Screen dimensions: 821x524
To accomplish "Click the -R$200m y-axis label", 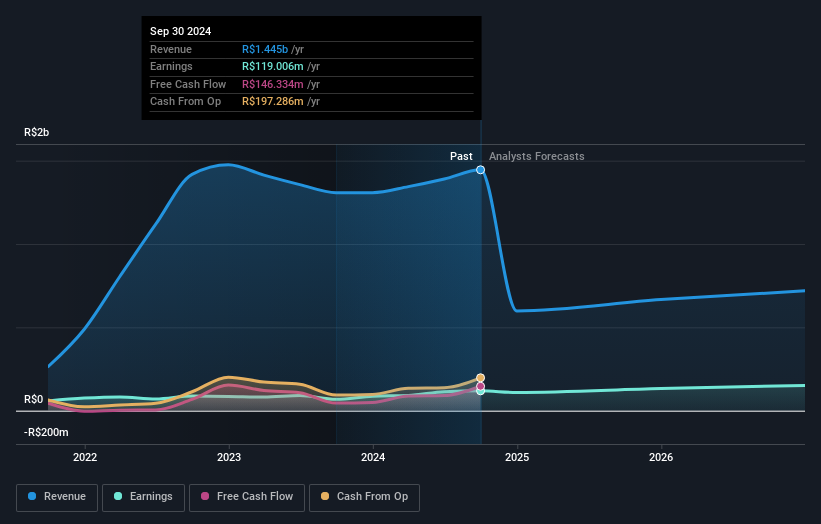I will click(46, 432).
